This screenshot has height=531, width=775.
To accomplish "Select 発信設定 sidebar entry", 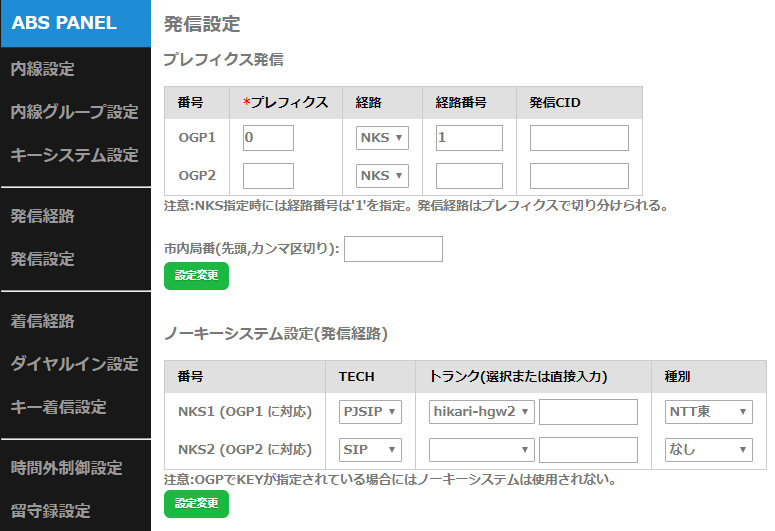I will [43, 259].
